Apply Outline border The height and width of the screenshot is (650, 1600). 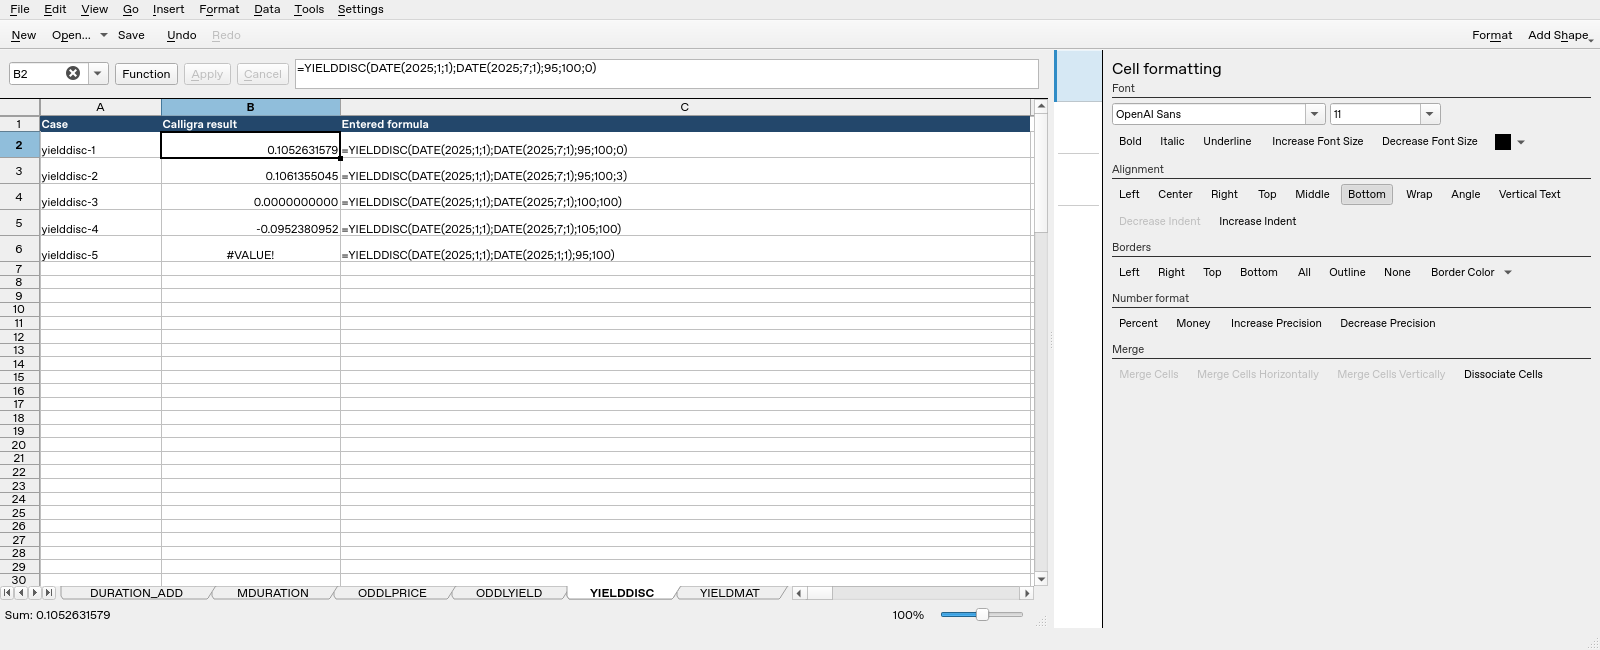click(1347, 272)
